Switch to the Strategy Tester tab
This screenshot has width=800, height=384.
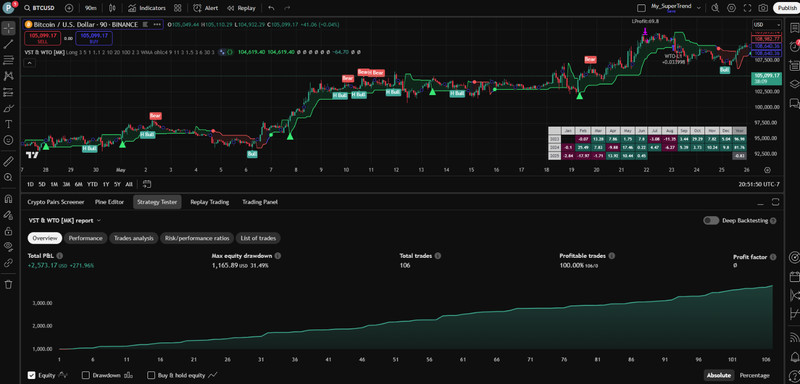tap(157, 202)
